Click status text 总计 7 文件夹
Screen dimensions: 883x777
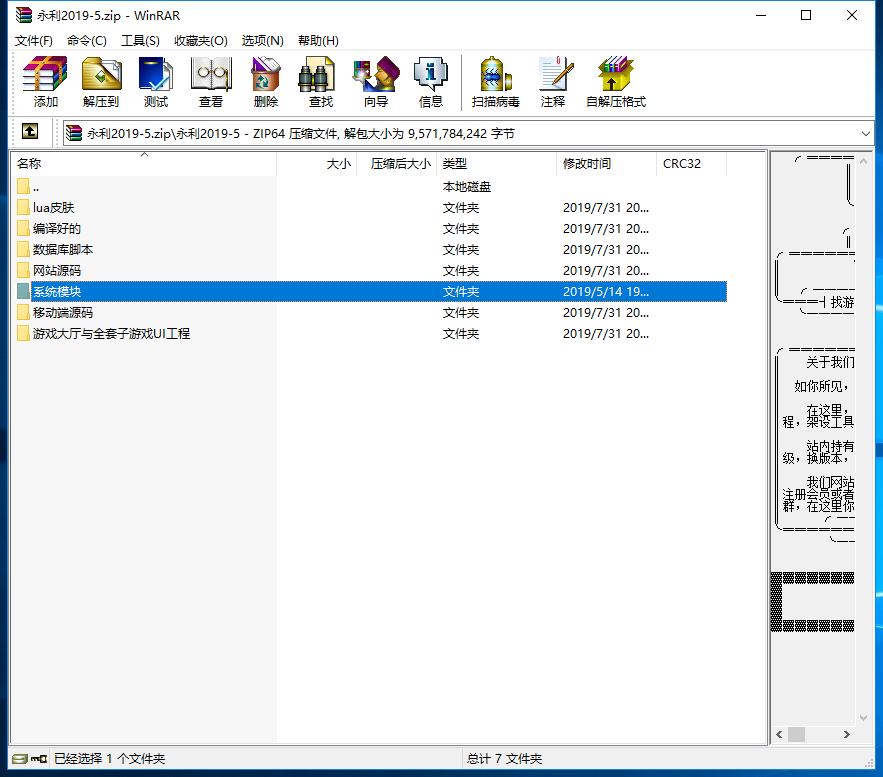pyautogui.click(x=504, y=759)
